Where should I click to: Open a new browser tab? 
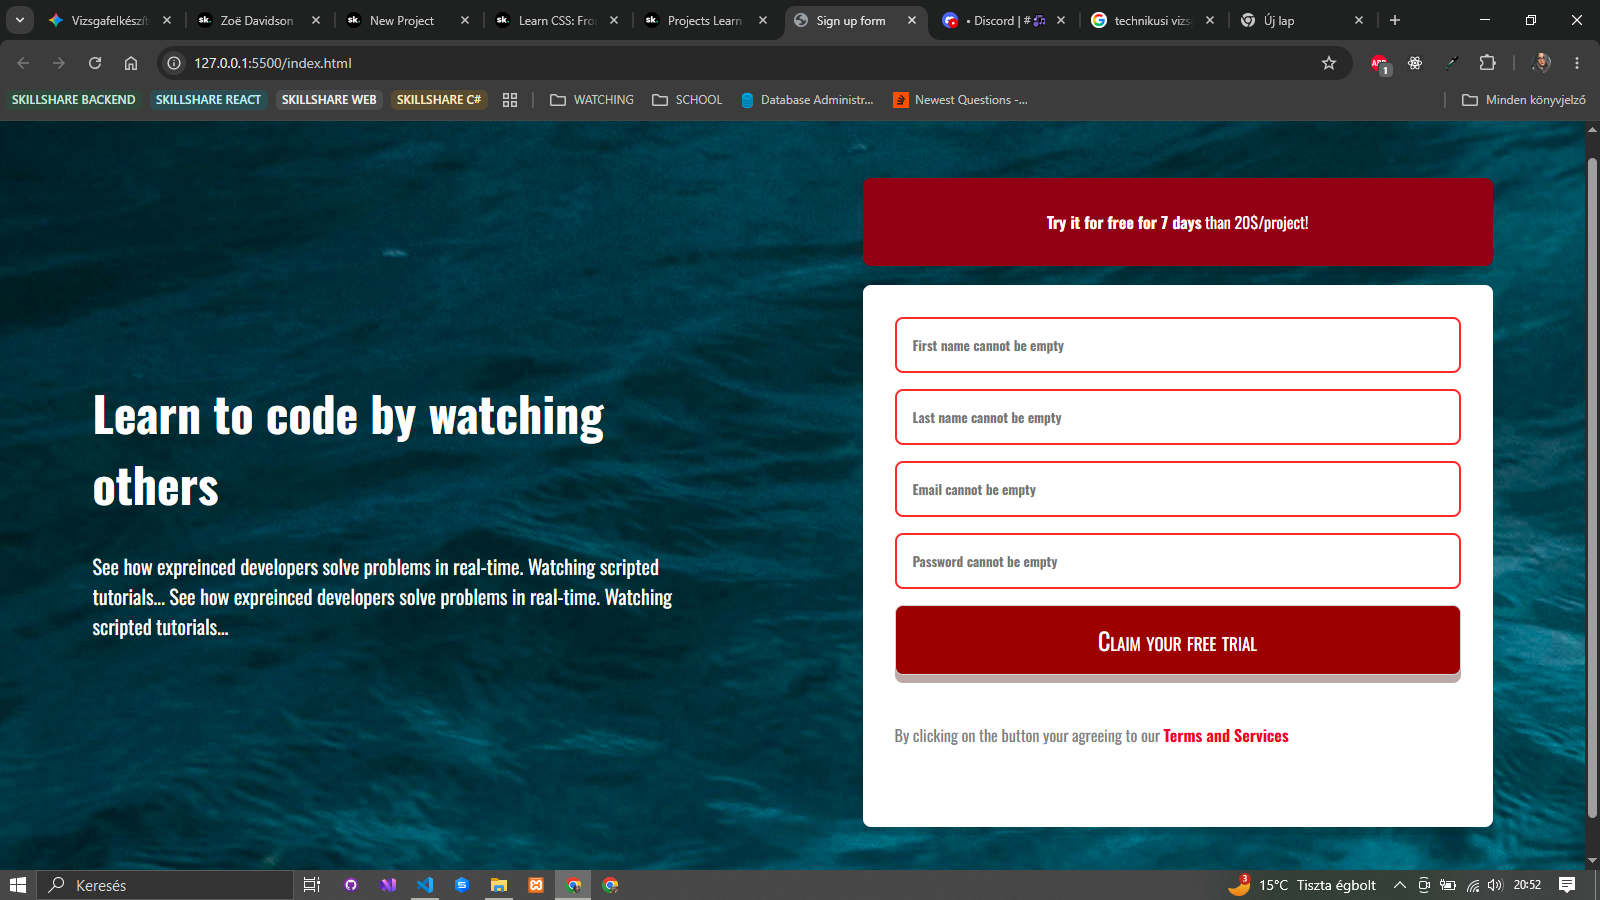[1395, 20]
